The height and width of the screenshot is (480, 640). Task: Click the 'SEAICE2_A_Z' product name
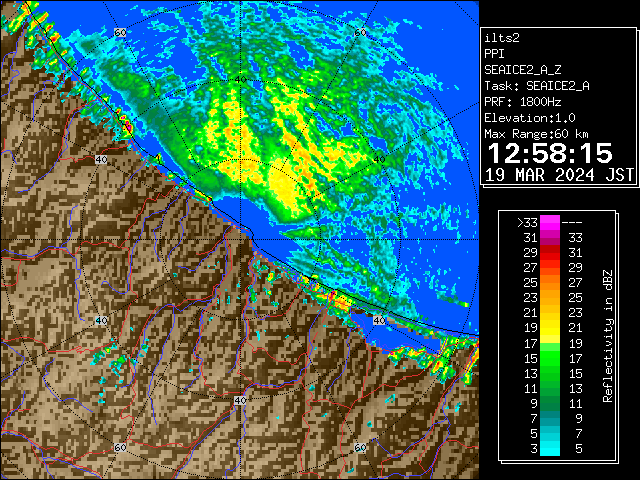click(x=523, y=70)
